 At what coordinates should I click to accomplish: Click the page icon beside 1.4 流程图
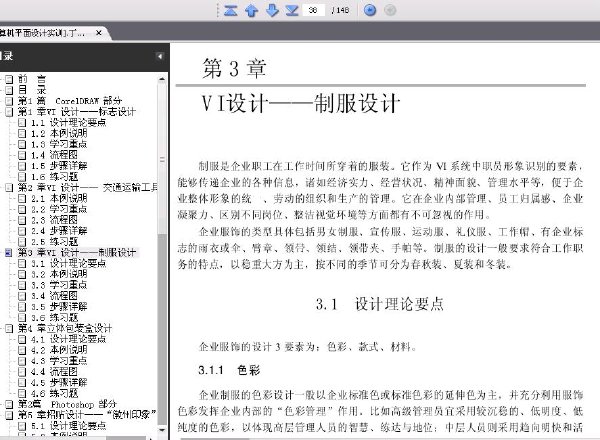(x=22, y=155)
